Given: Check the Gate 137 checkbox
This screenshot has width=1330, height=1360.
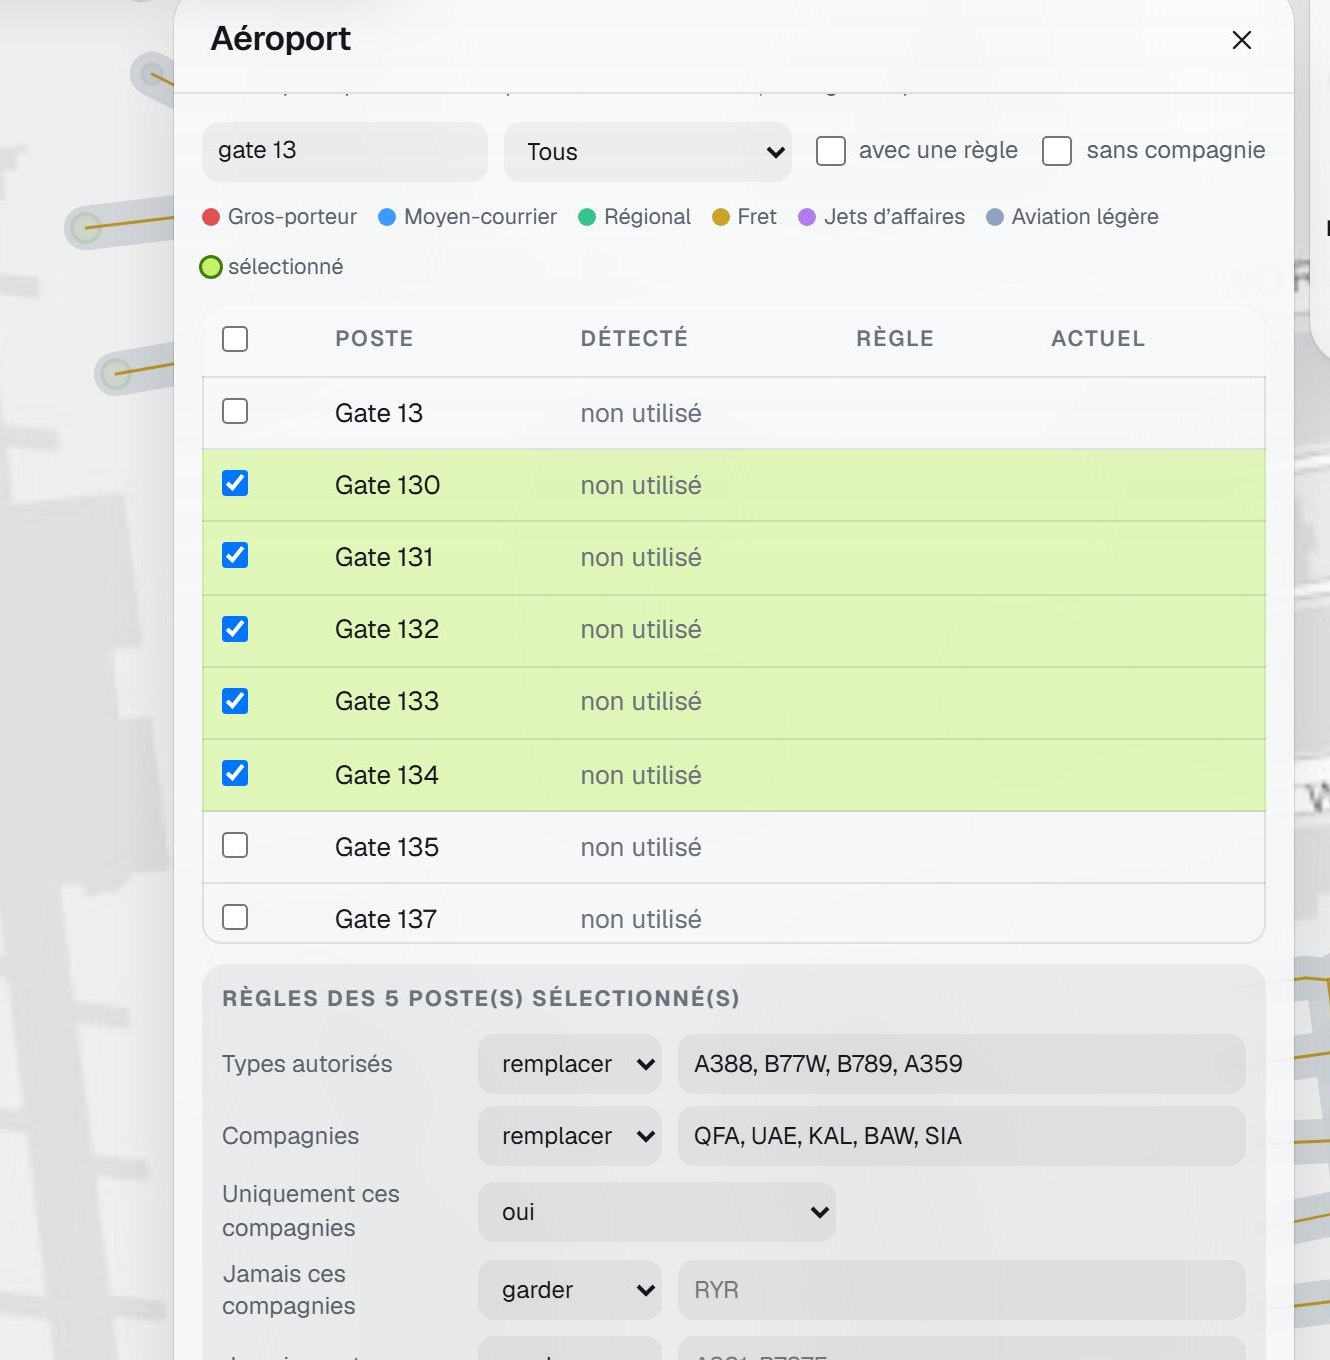Looking at the screenshot, I should coord(235,917).
